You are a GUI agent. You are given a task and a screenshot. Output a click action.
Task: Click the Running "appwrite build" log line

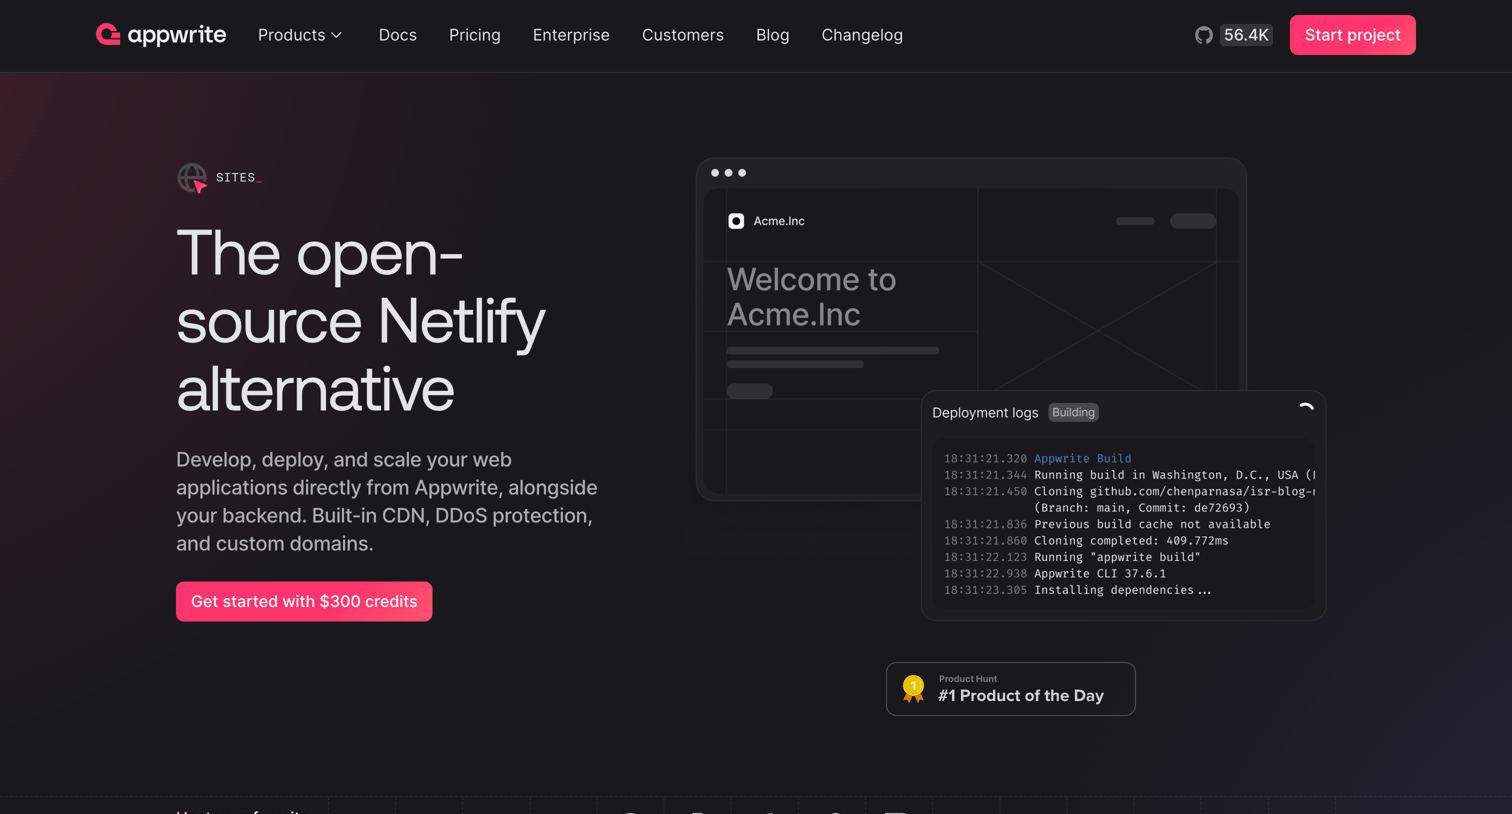pos(1072,557)
